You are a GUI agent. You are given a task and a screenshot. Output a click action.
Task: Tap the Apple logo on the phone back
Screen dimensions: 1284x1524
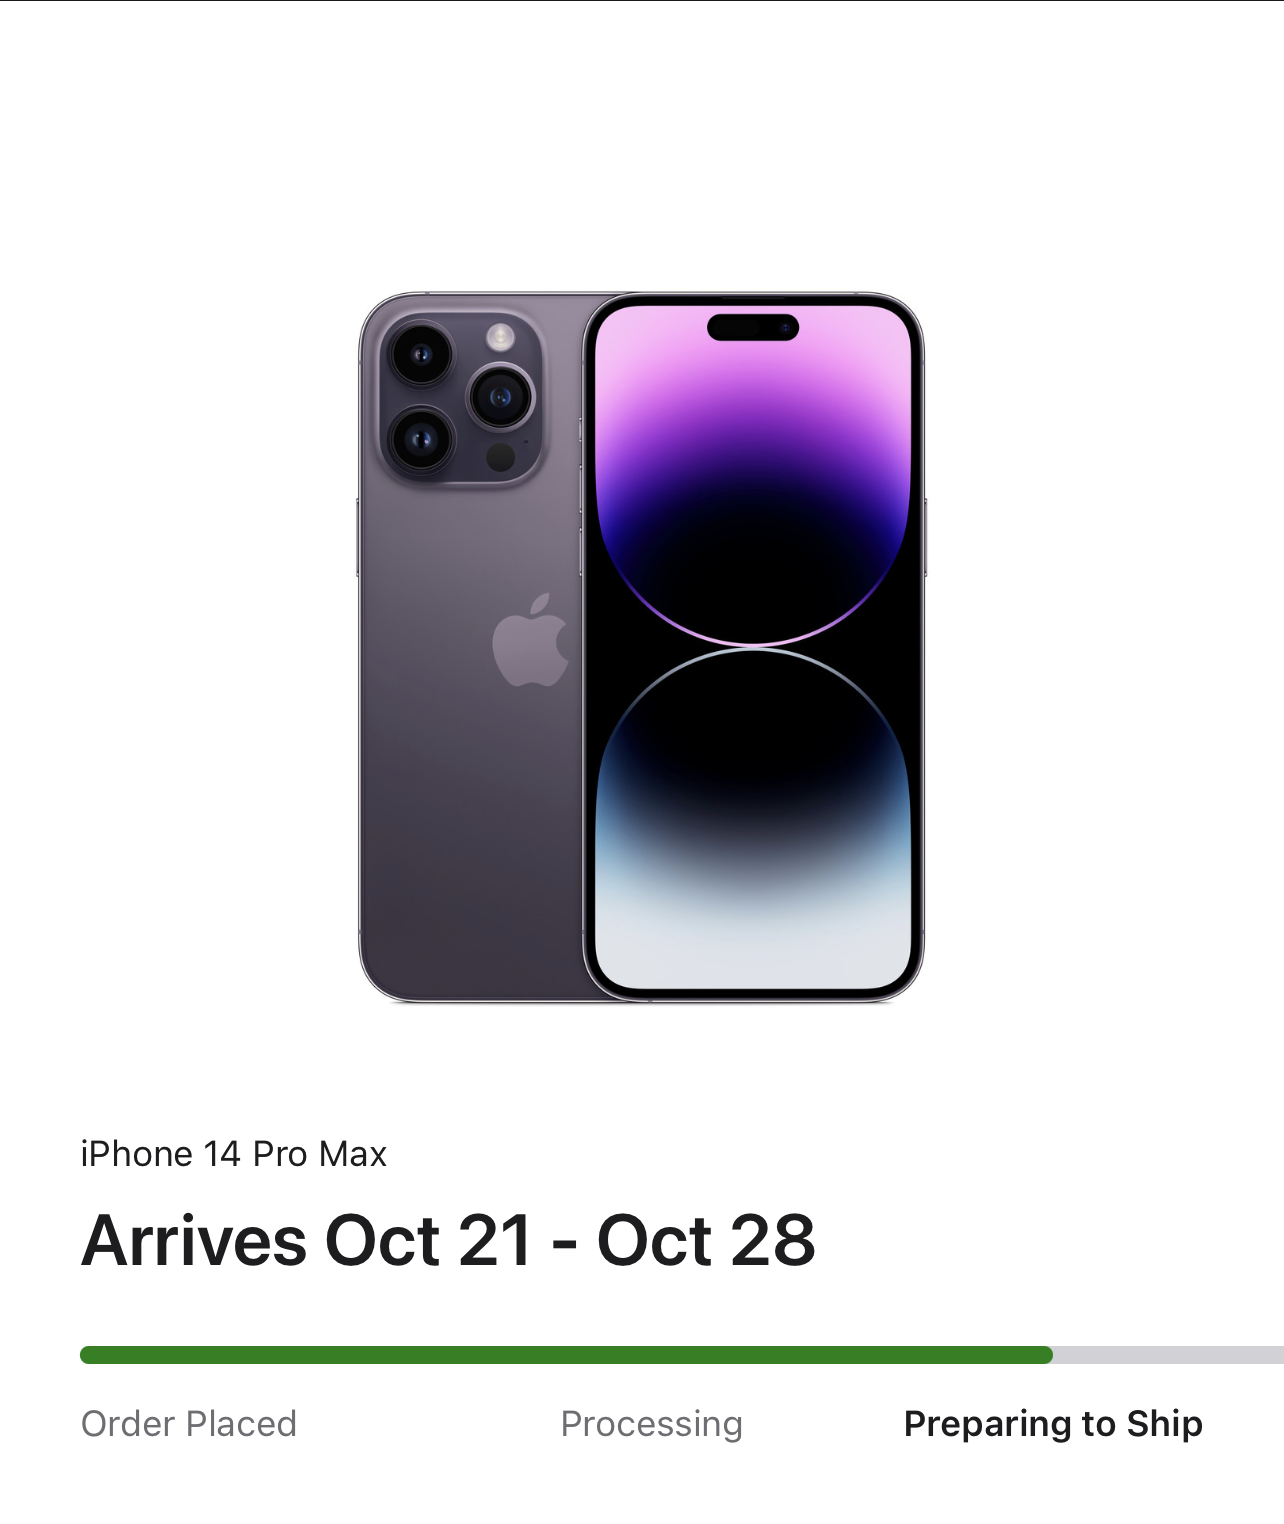[x=531, y=640]
